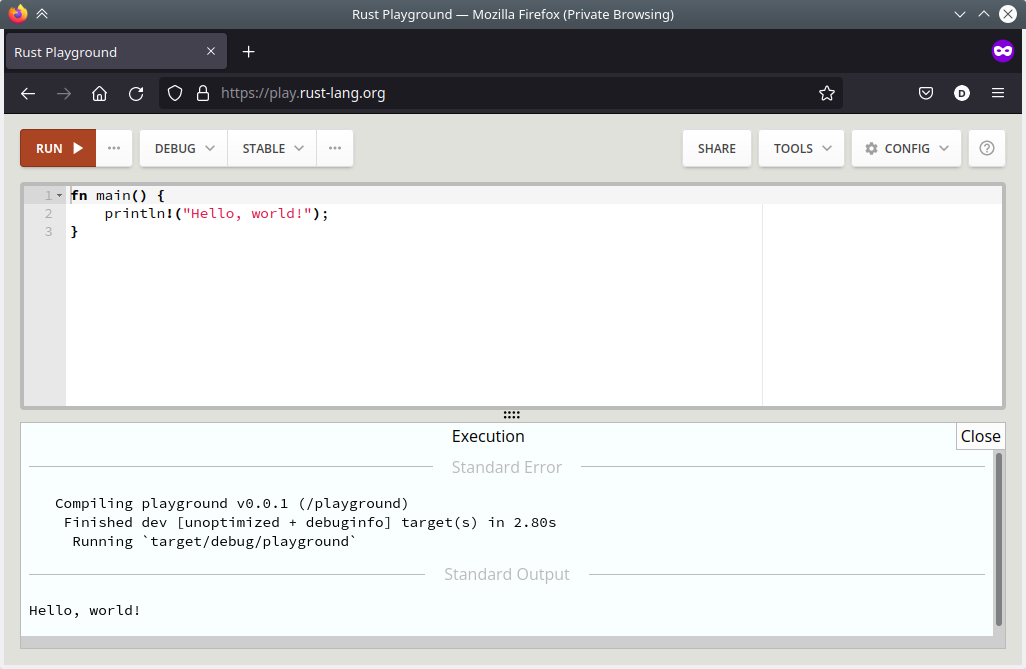Expand the Debug mode dropdown
This screenshot has height=669, width=1026.
(184, 148)
